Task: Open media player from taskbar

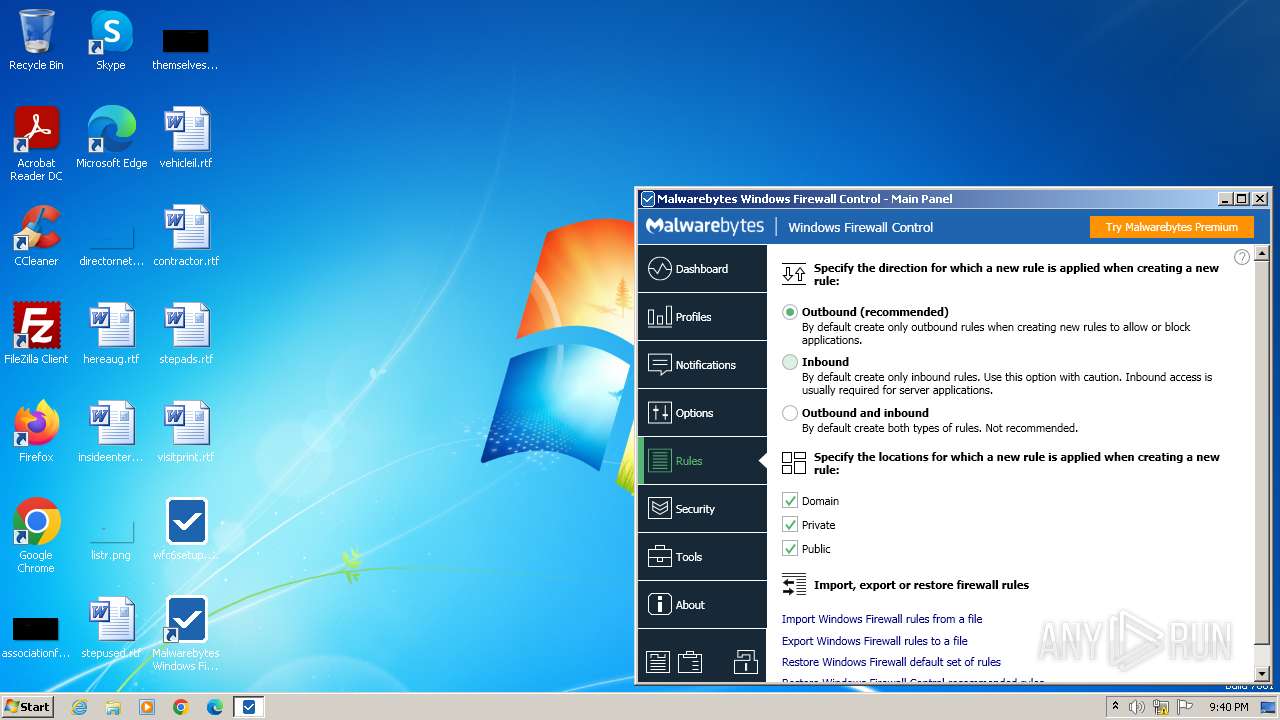Action: pyautogui.click(x=147, y=707)
